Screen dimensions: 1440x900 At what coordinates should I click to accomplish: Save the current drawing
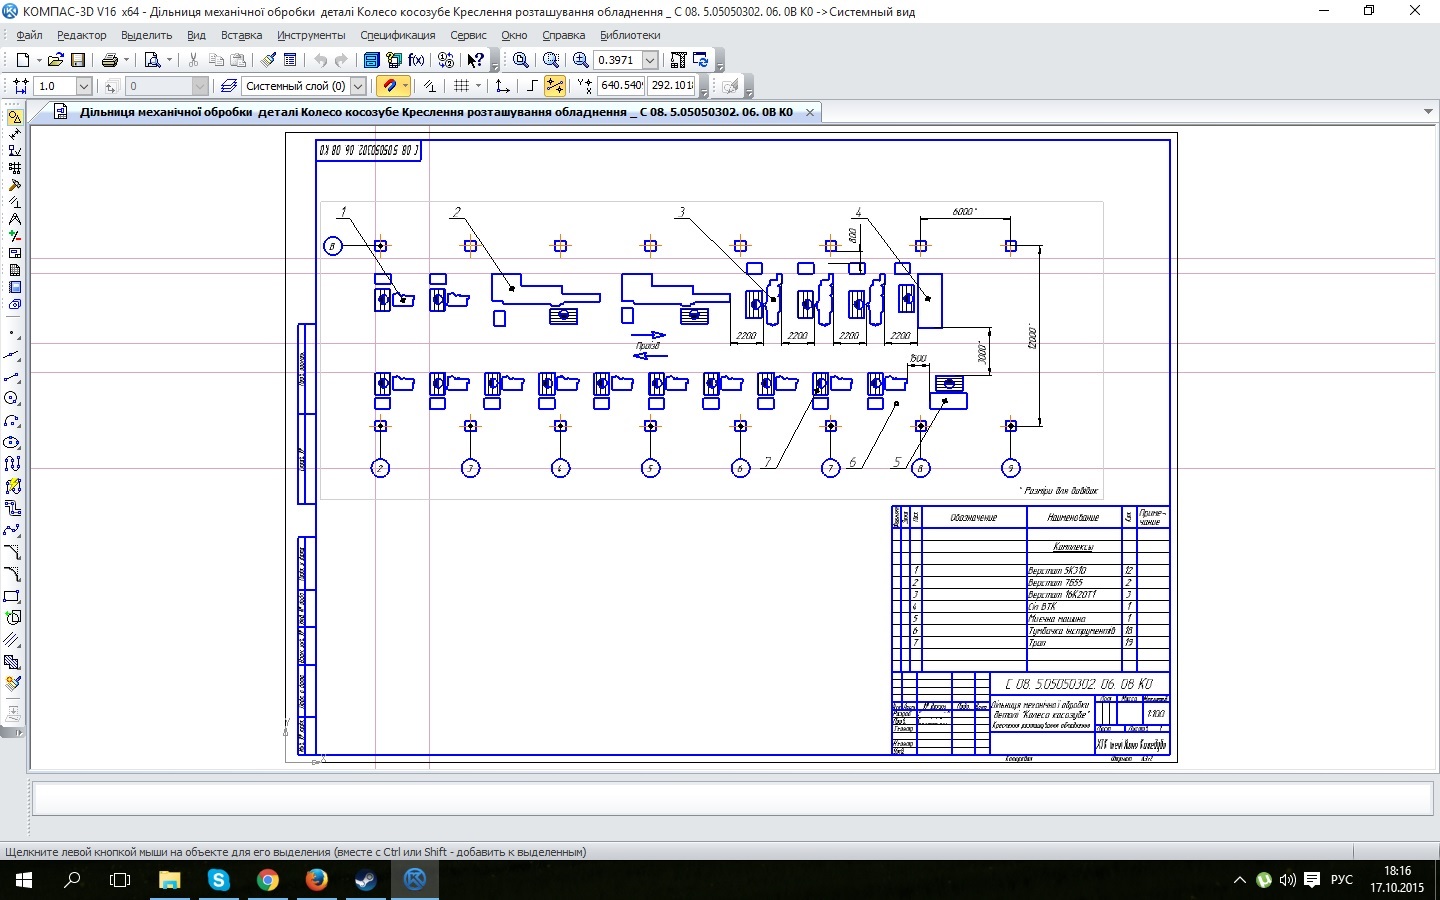(x=78, y=60)
